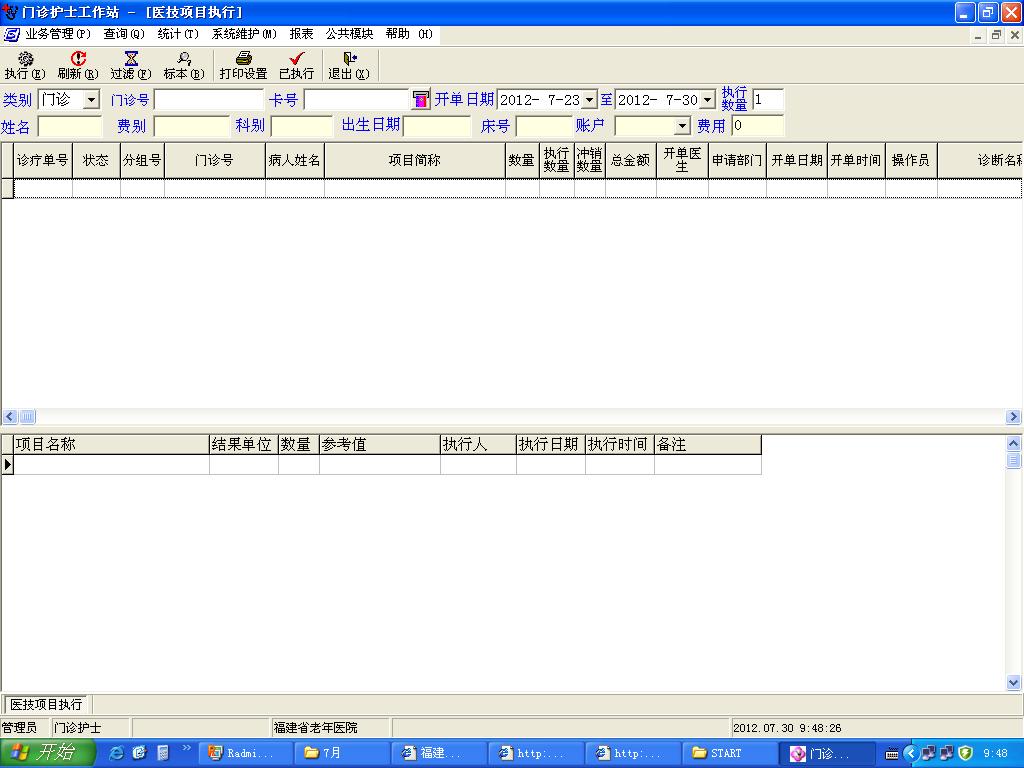Click the taskbar clock 9:48
Screen dimensions: 1024x768
995,754
